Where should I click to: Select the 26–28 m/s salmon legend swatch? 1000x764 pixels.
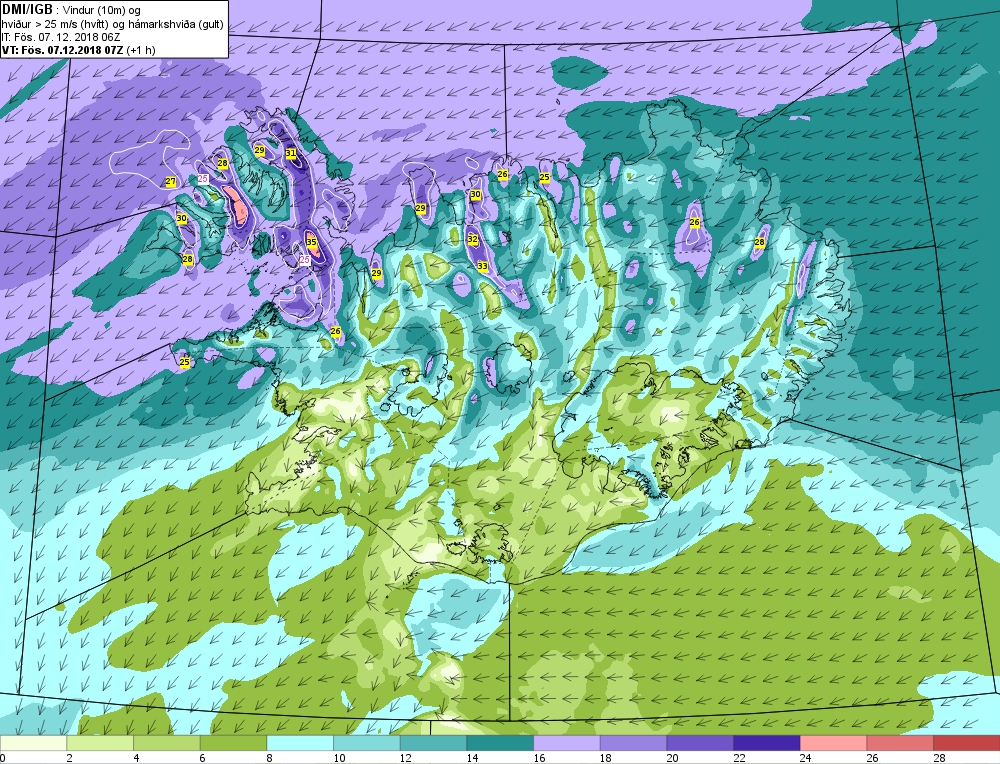pyautogui.click(x=900, y=743)
